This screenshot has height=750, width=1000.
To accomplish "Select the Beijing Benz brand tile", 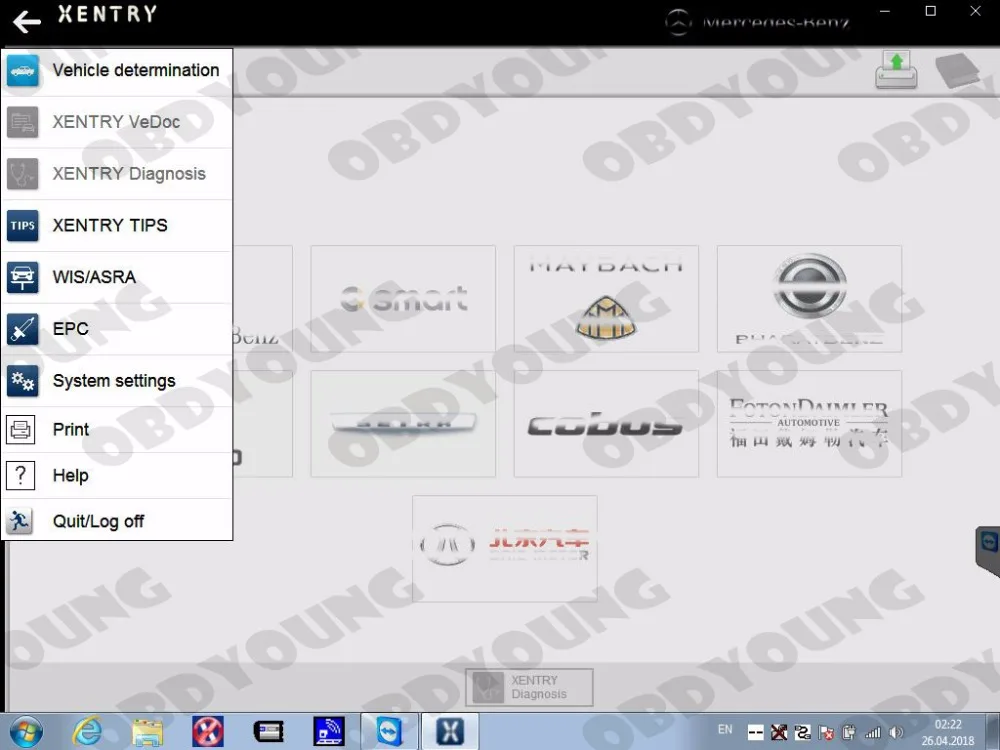I will pos(504,548).
